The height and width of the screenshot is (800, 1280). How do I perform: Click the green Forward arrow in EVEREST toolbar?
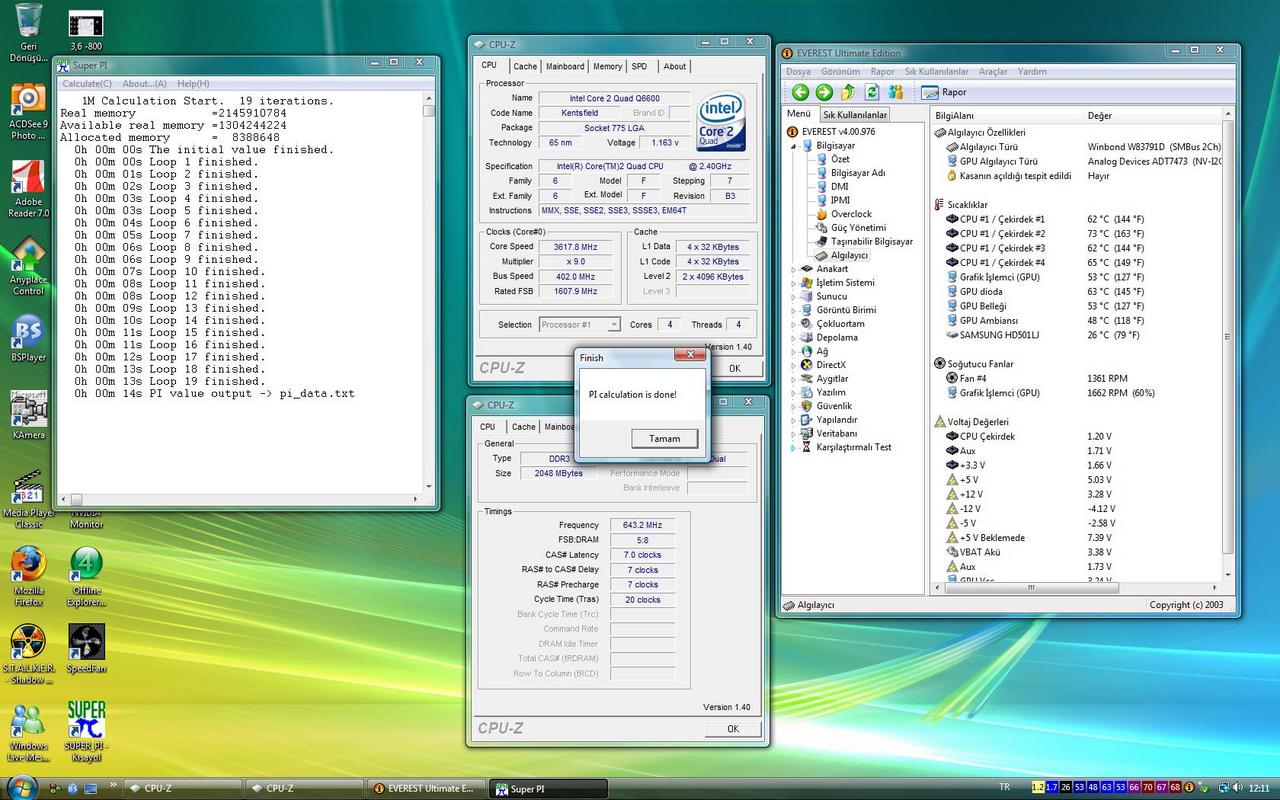[824, 92]
